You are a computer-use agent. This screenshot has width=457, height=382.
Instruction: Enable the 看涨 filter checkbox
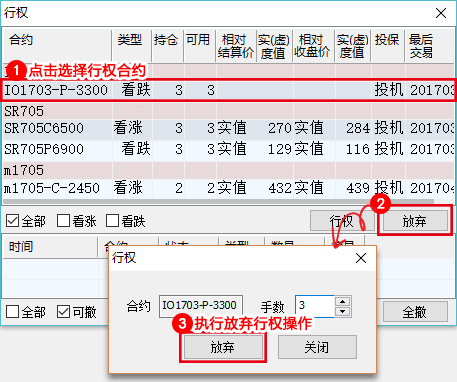pos(63,221)
